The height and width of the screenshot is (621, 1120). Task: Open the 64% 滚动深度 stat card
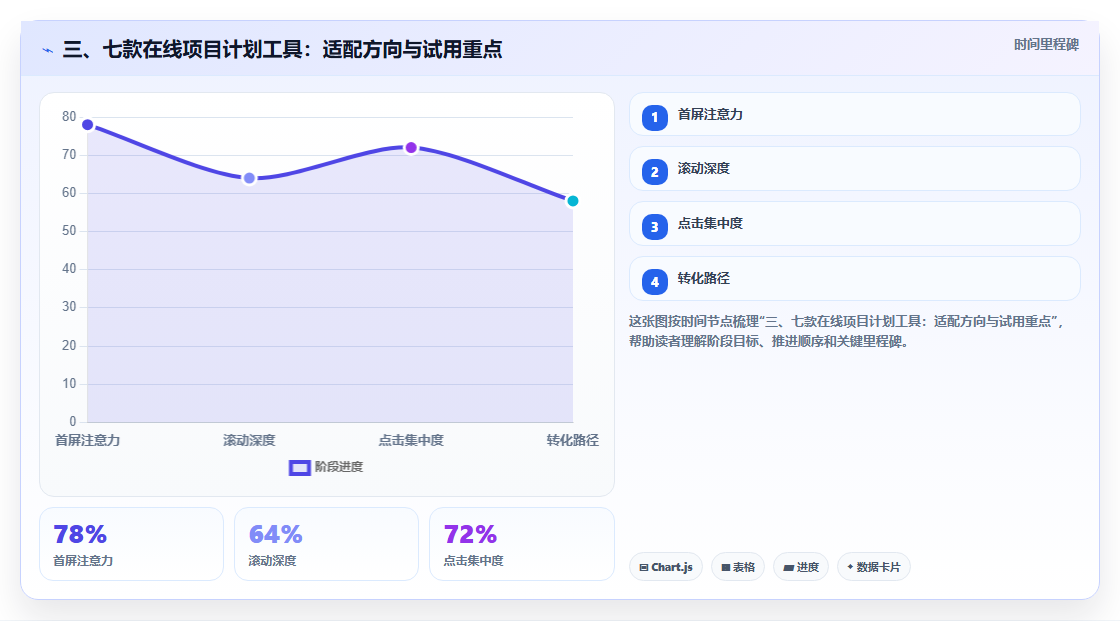(326, 544)
